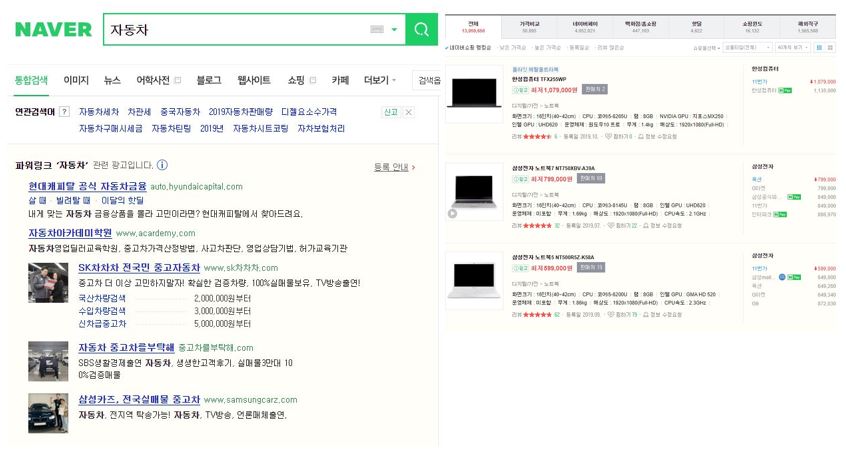Switch to grid view icon
The image size is (846, 452).
click(830, 47)
